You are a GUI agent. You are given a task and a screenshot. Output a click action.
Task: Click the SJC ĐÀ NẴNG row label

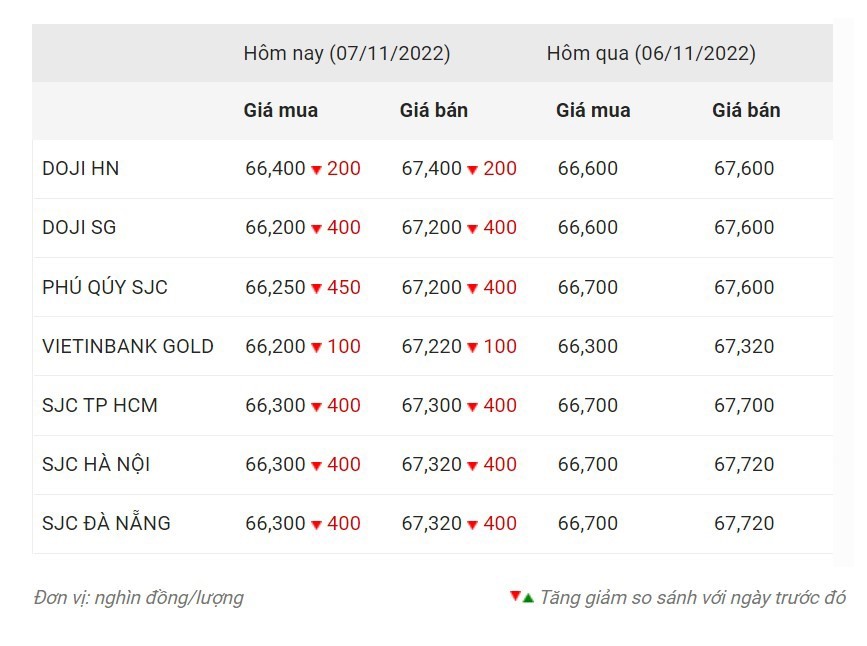[106, 523]
